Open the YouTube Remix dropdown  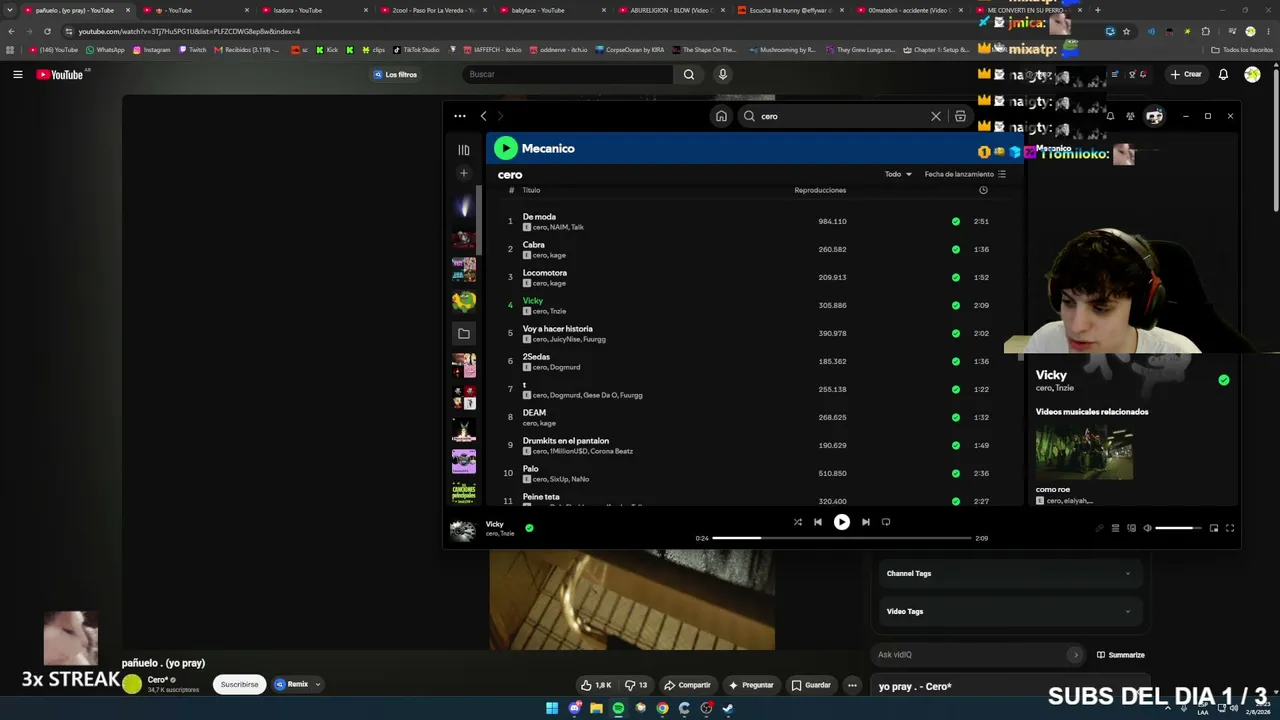pos(298,685)
